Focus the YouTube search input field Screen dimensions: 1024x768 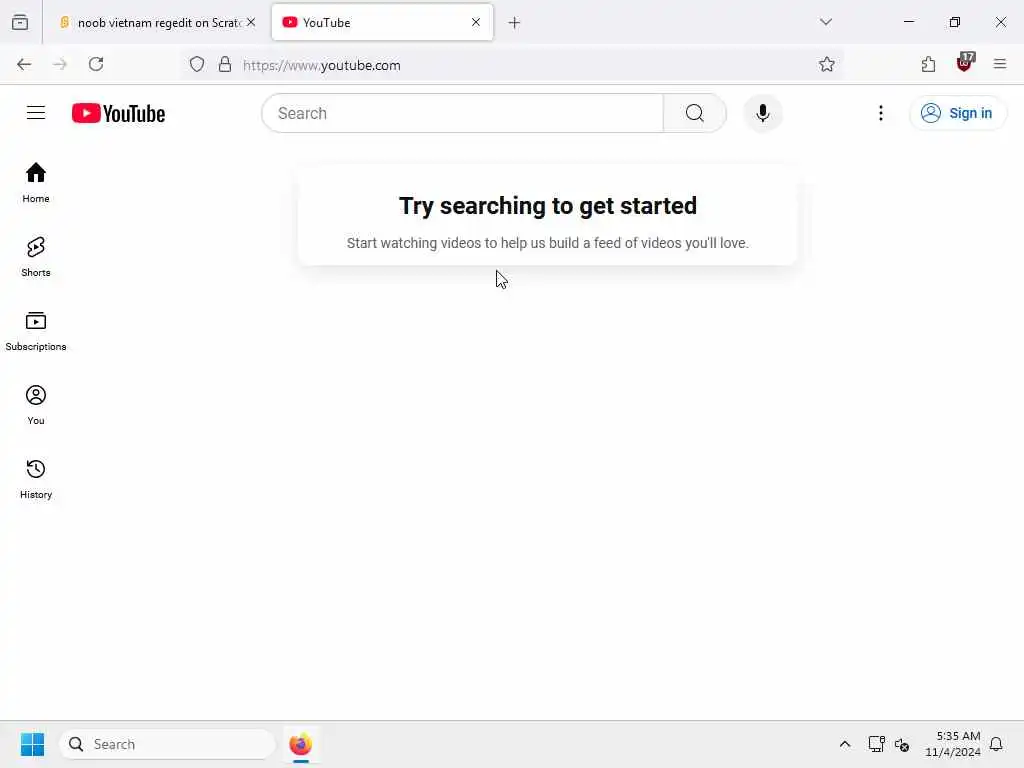462,113
